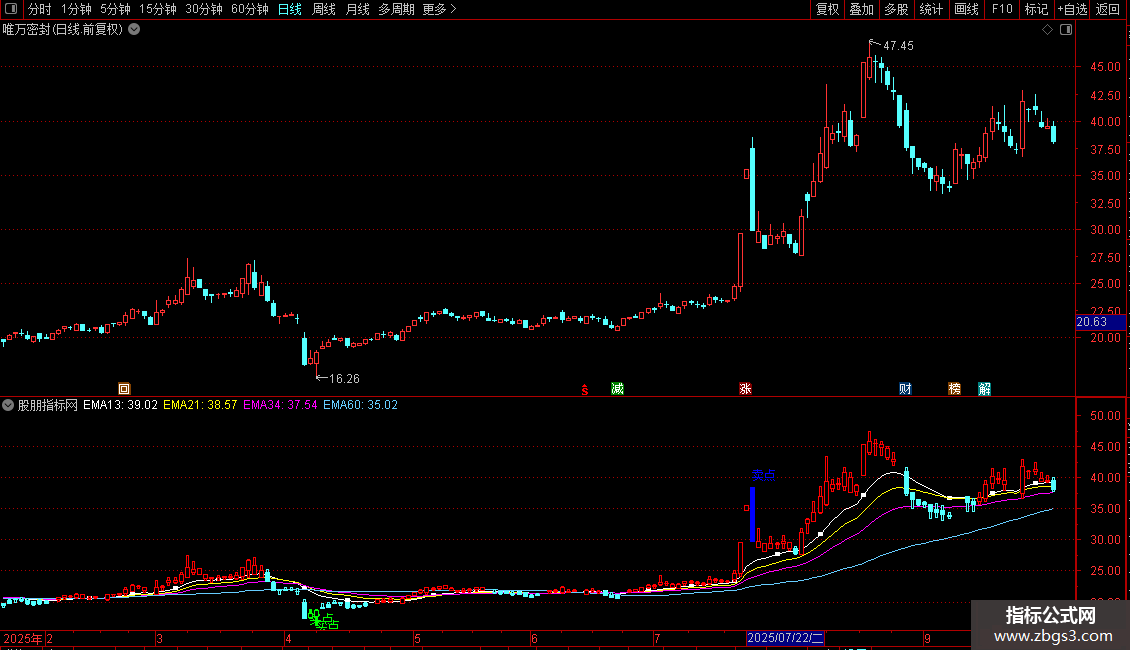Click the orange square event marker icon

click(x=124, y=389)
